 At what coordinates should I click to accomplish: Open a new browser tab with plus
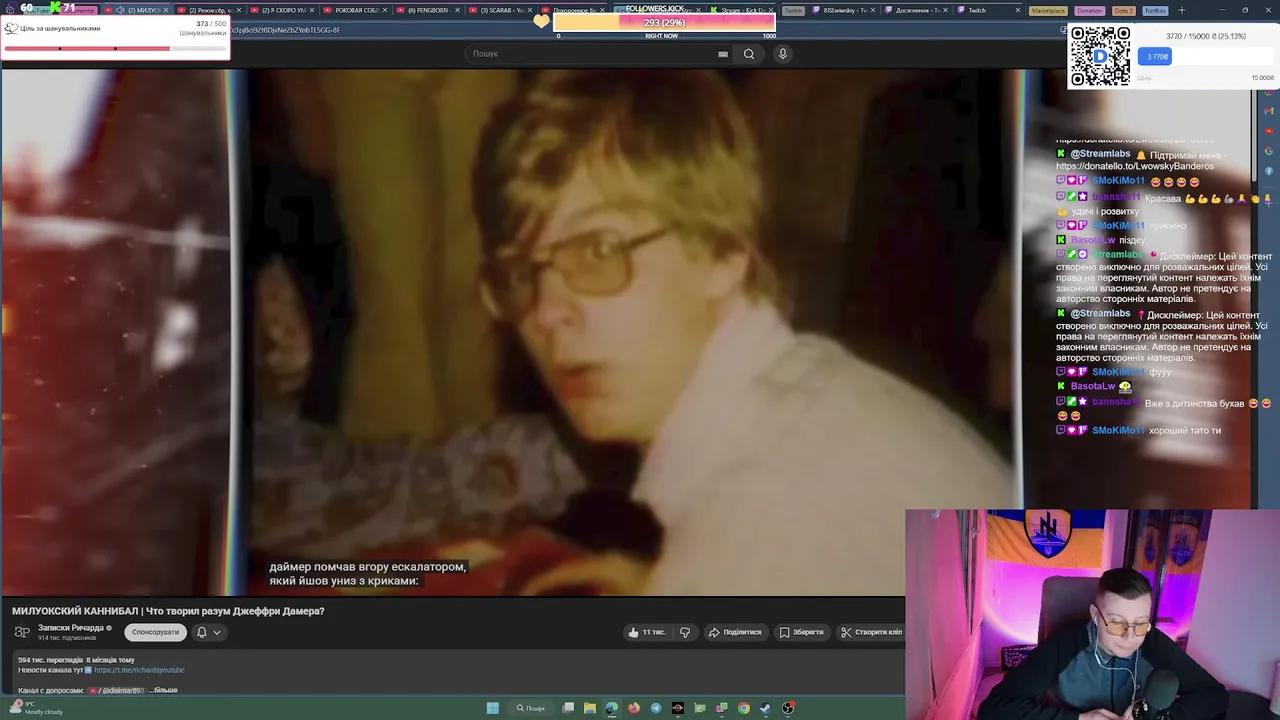(1181, 10)
